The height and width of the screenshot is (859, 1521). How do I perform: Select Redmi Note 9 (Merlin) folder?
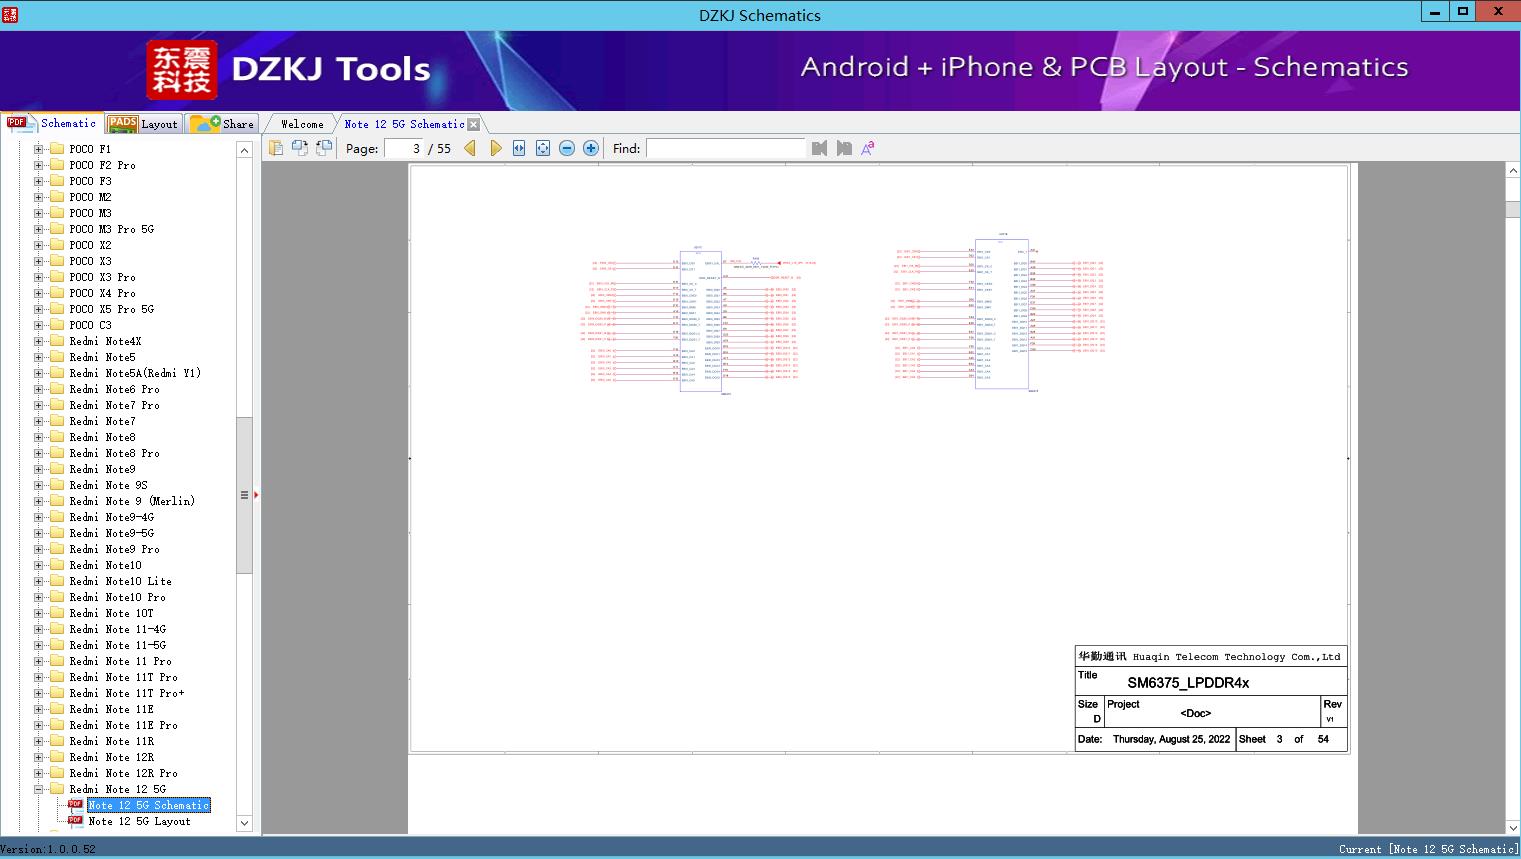(132, 501)
